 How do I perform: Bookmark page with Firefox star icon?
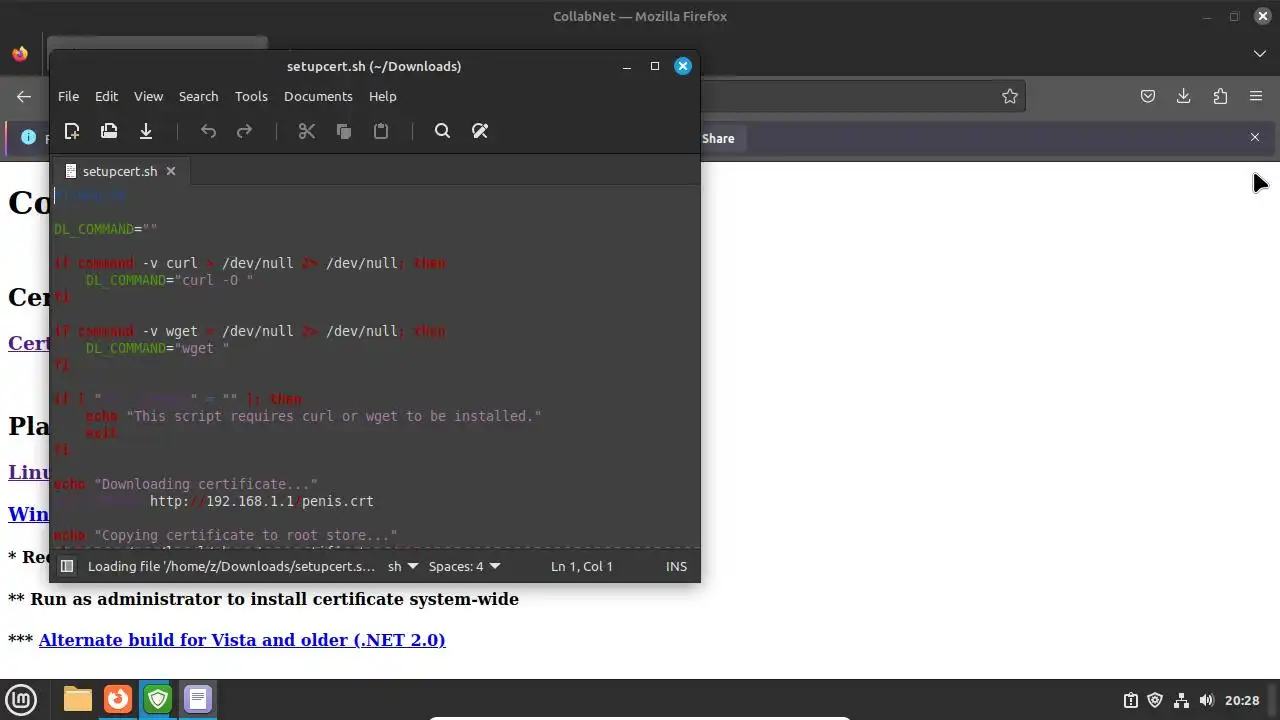point(1010,96)
